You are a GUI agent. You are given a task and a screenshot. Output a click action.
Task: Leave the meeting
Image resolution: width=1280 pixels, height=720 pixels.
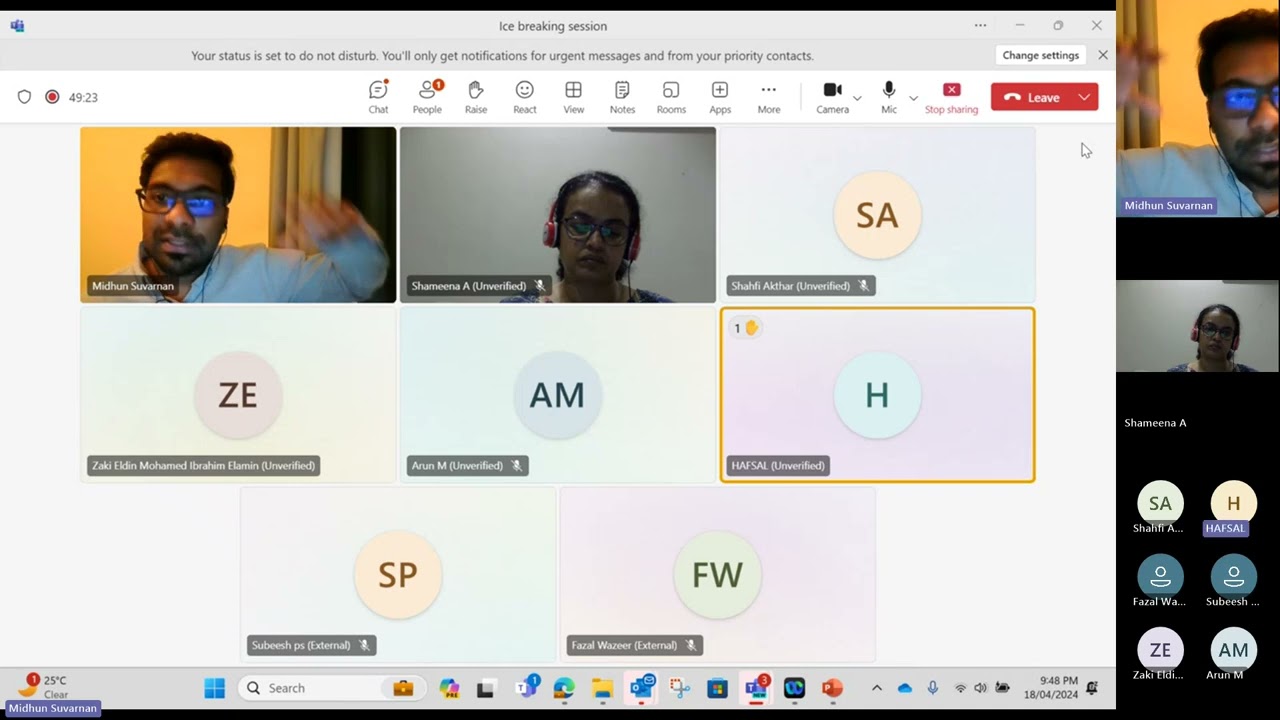tap(1032, 97)
